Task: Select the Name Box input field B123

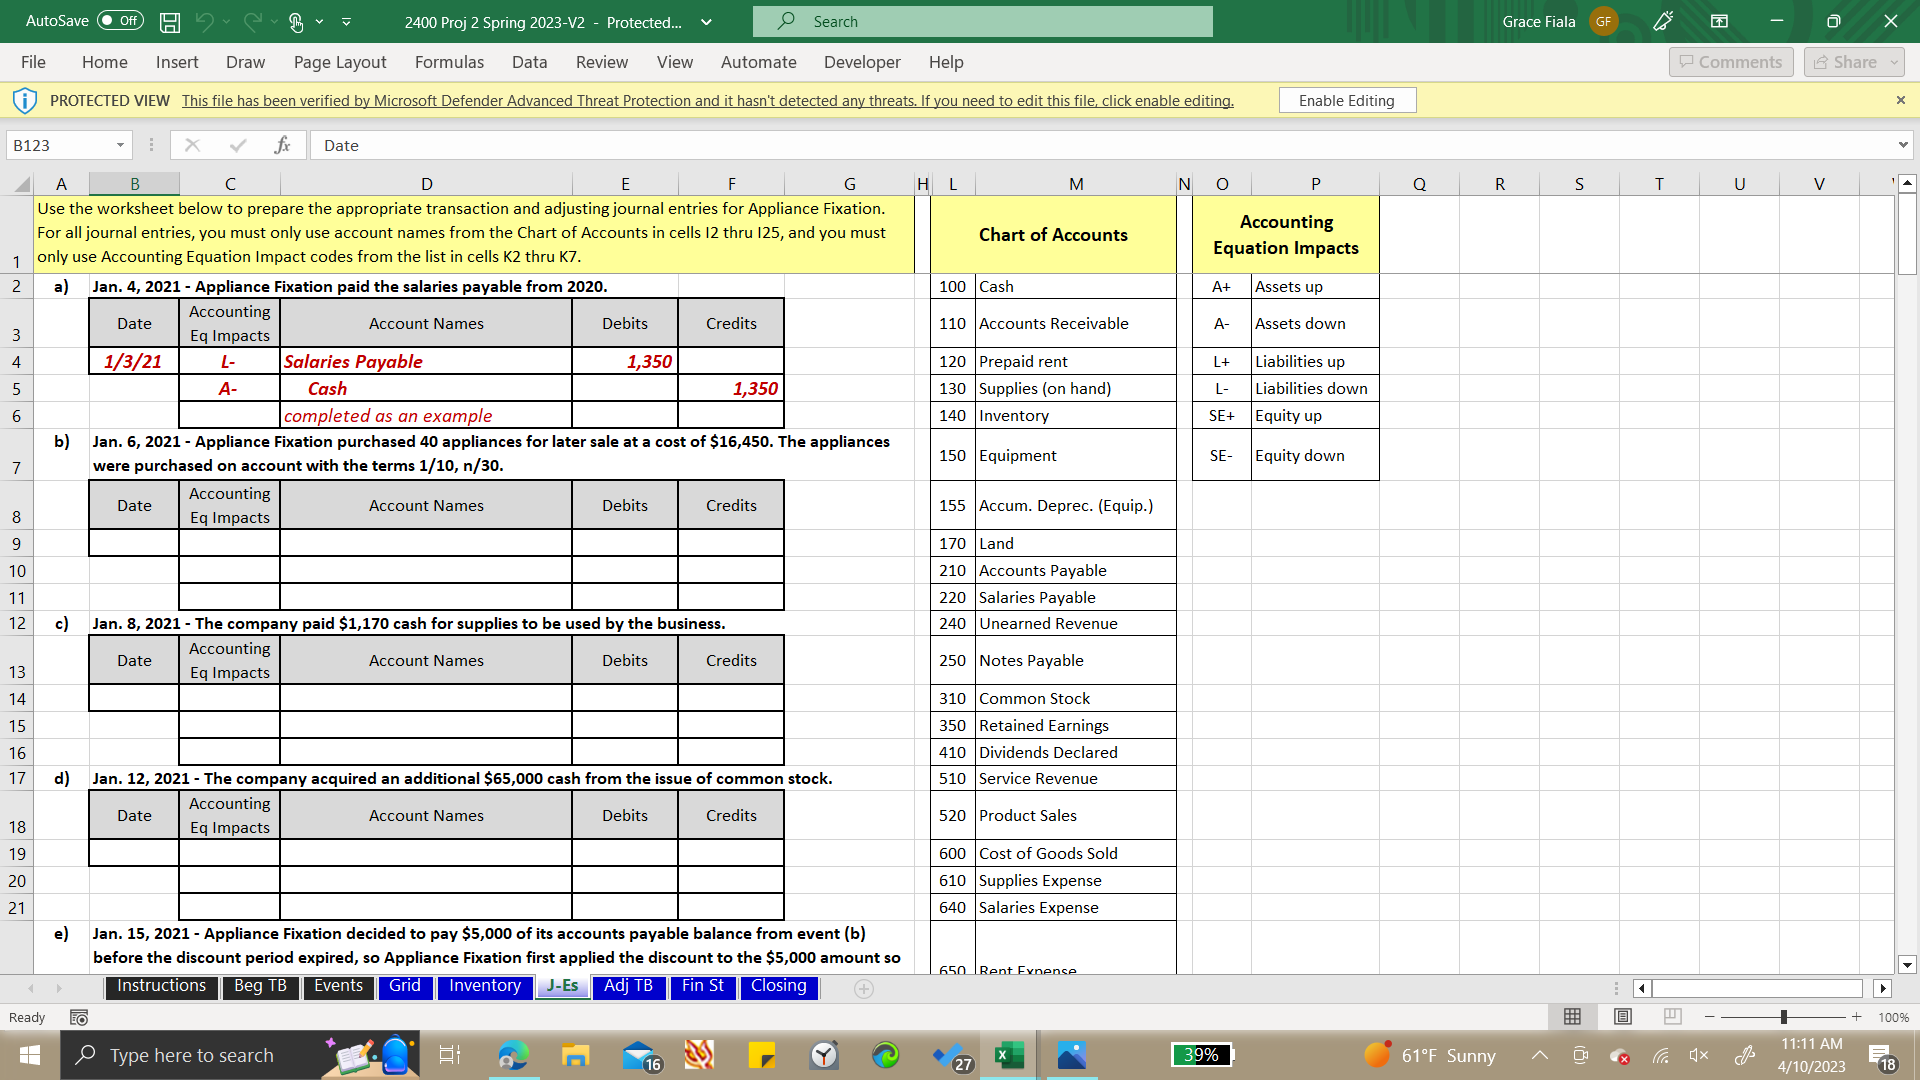Action: coord(69,146)
